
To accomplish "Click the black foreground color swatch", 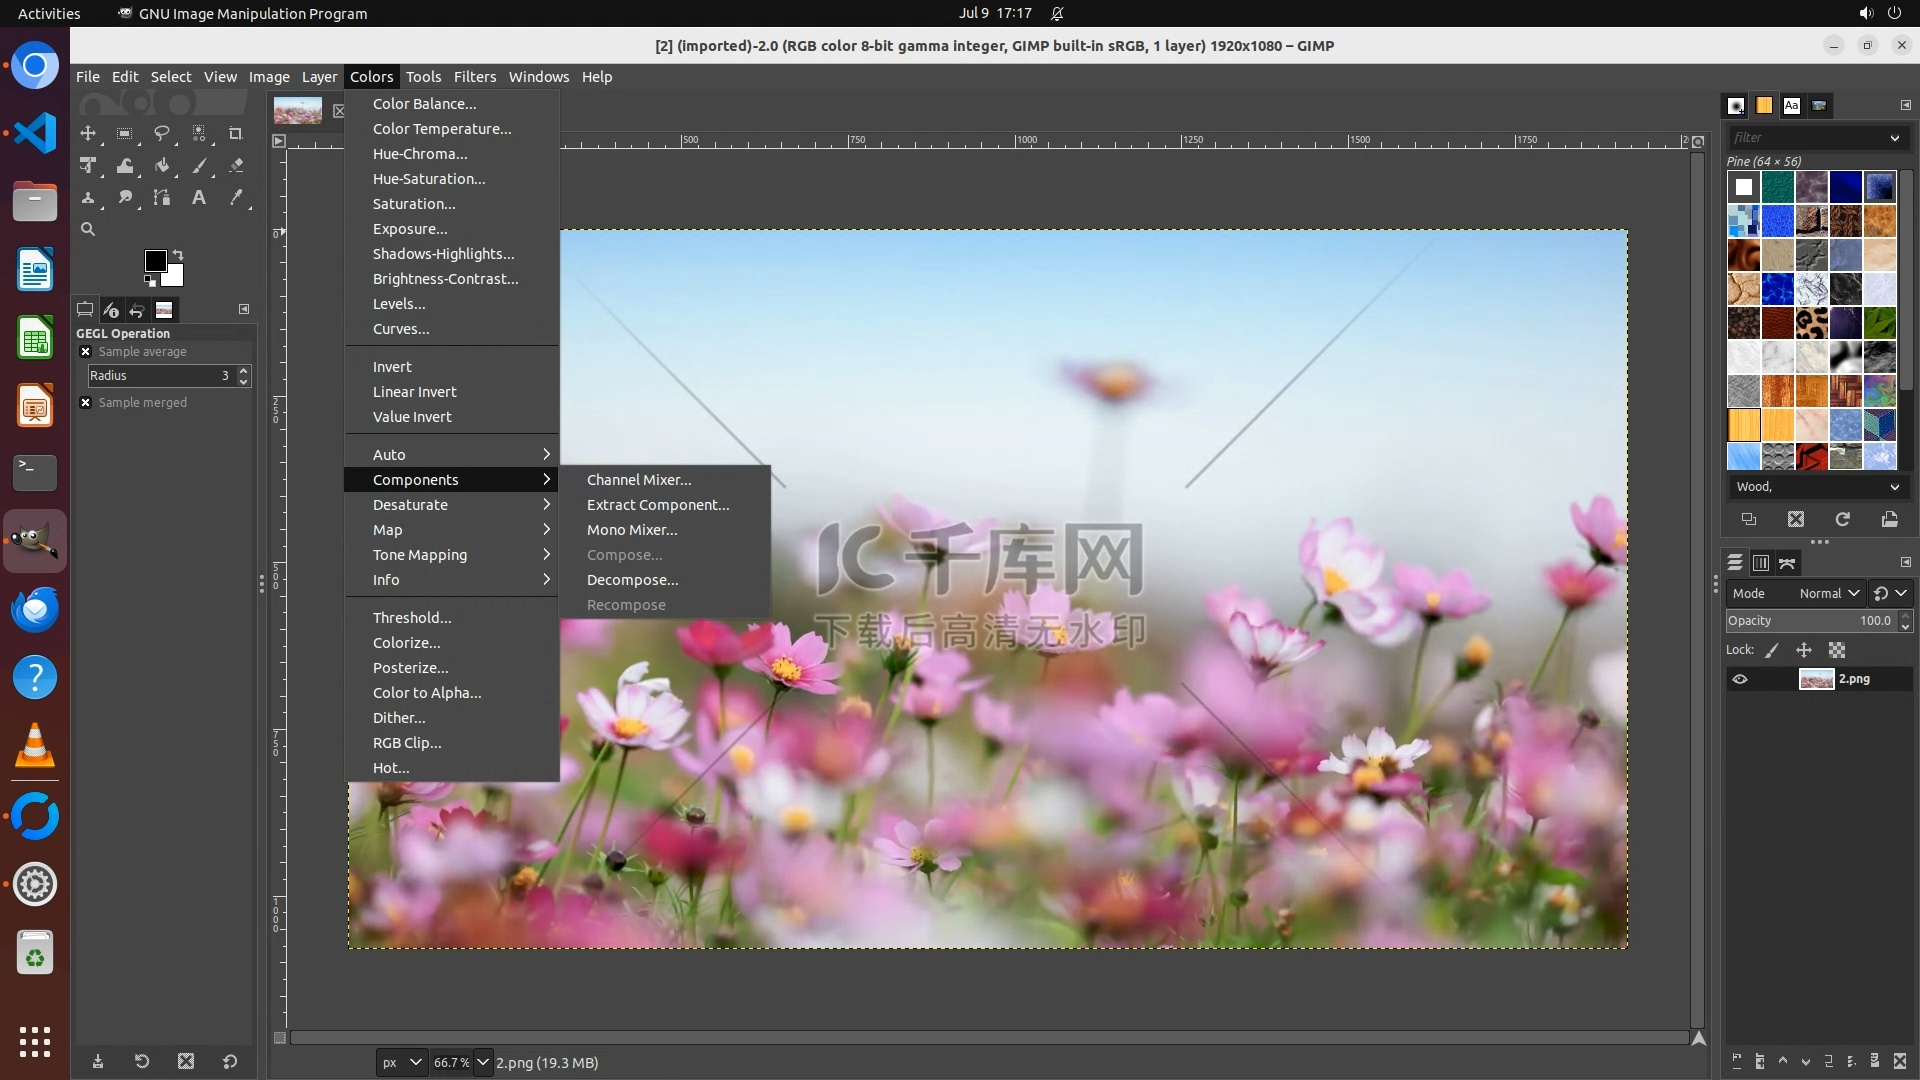I will click(x=154, y=260).
